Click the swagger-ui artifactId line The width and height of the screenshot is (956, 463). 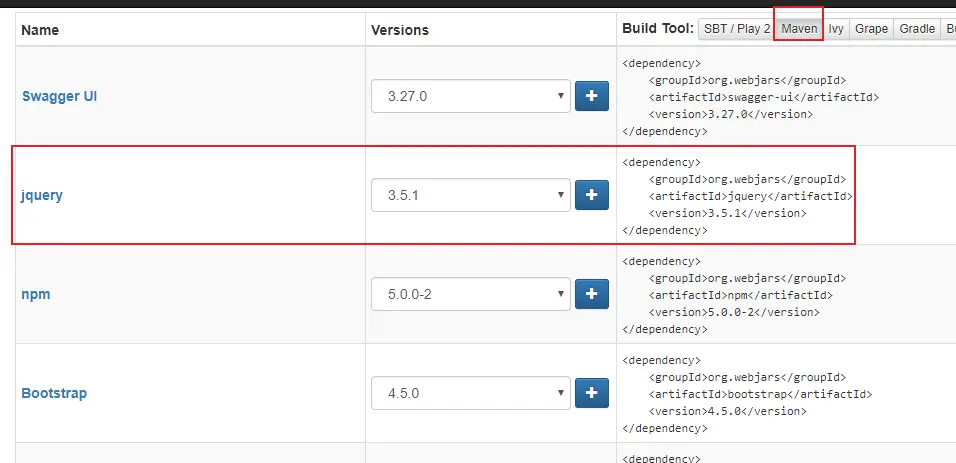pyautogui.click(x=764, y=97)
